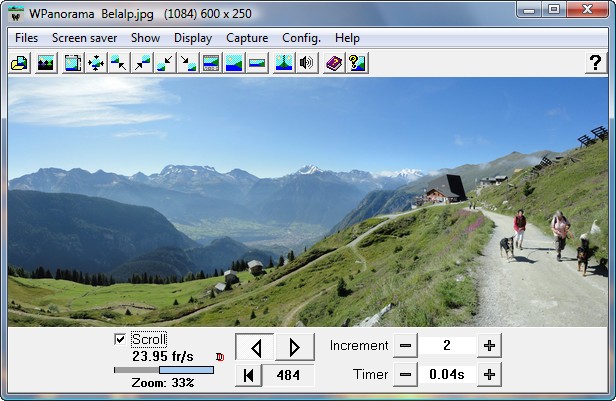This screenshot has height=401, width=616.
Task: Click the open file folder icon
Action: coord(19,63)
